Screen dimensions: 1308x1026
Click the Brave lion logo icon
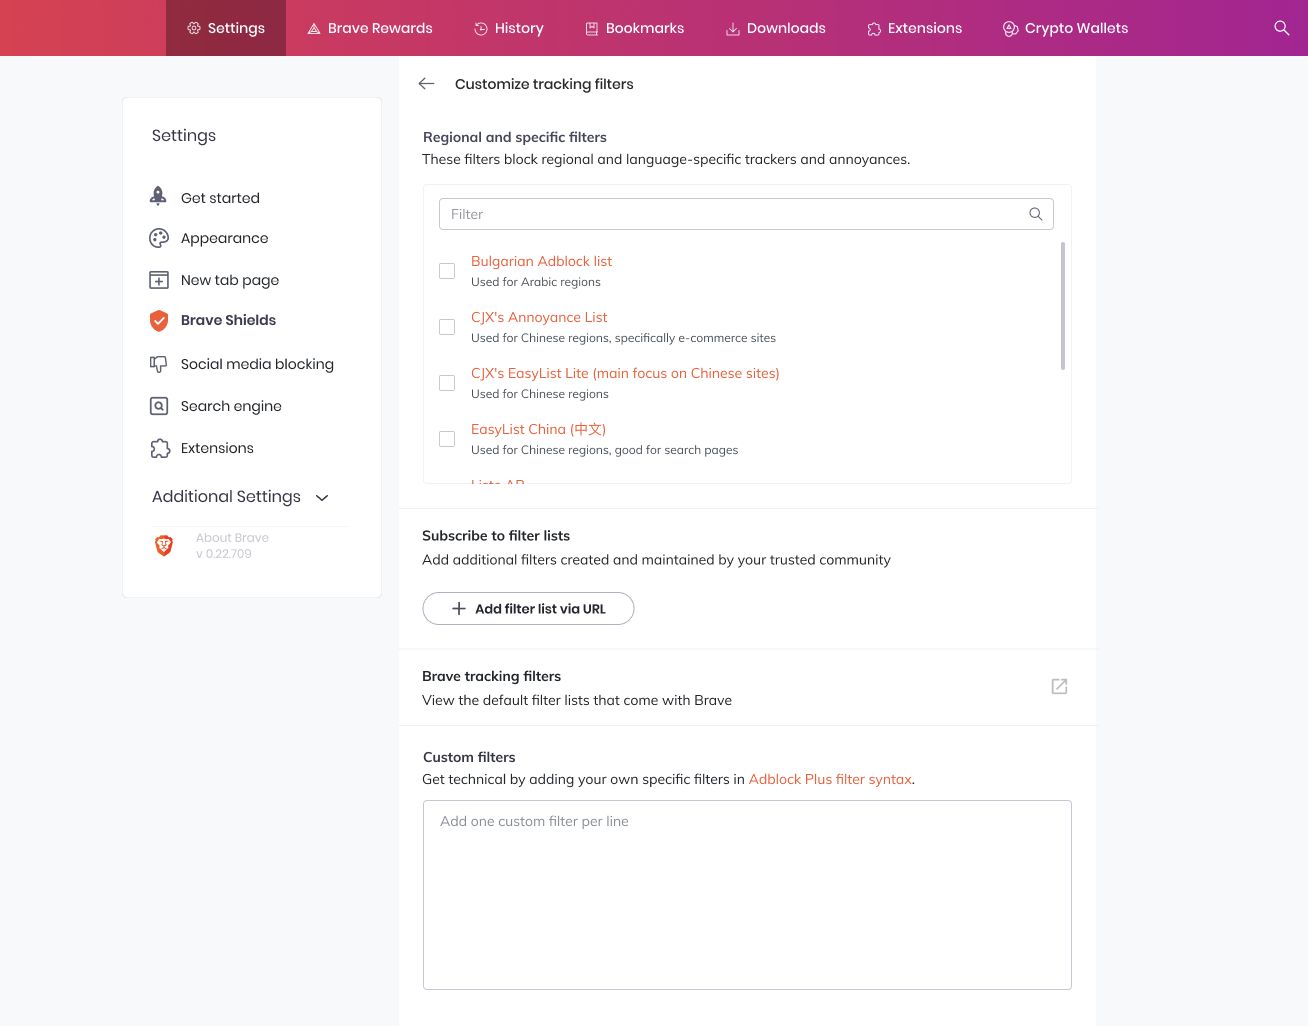pos(164,545)
